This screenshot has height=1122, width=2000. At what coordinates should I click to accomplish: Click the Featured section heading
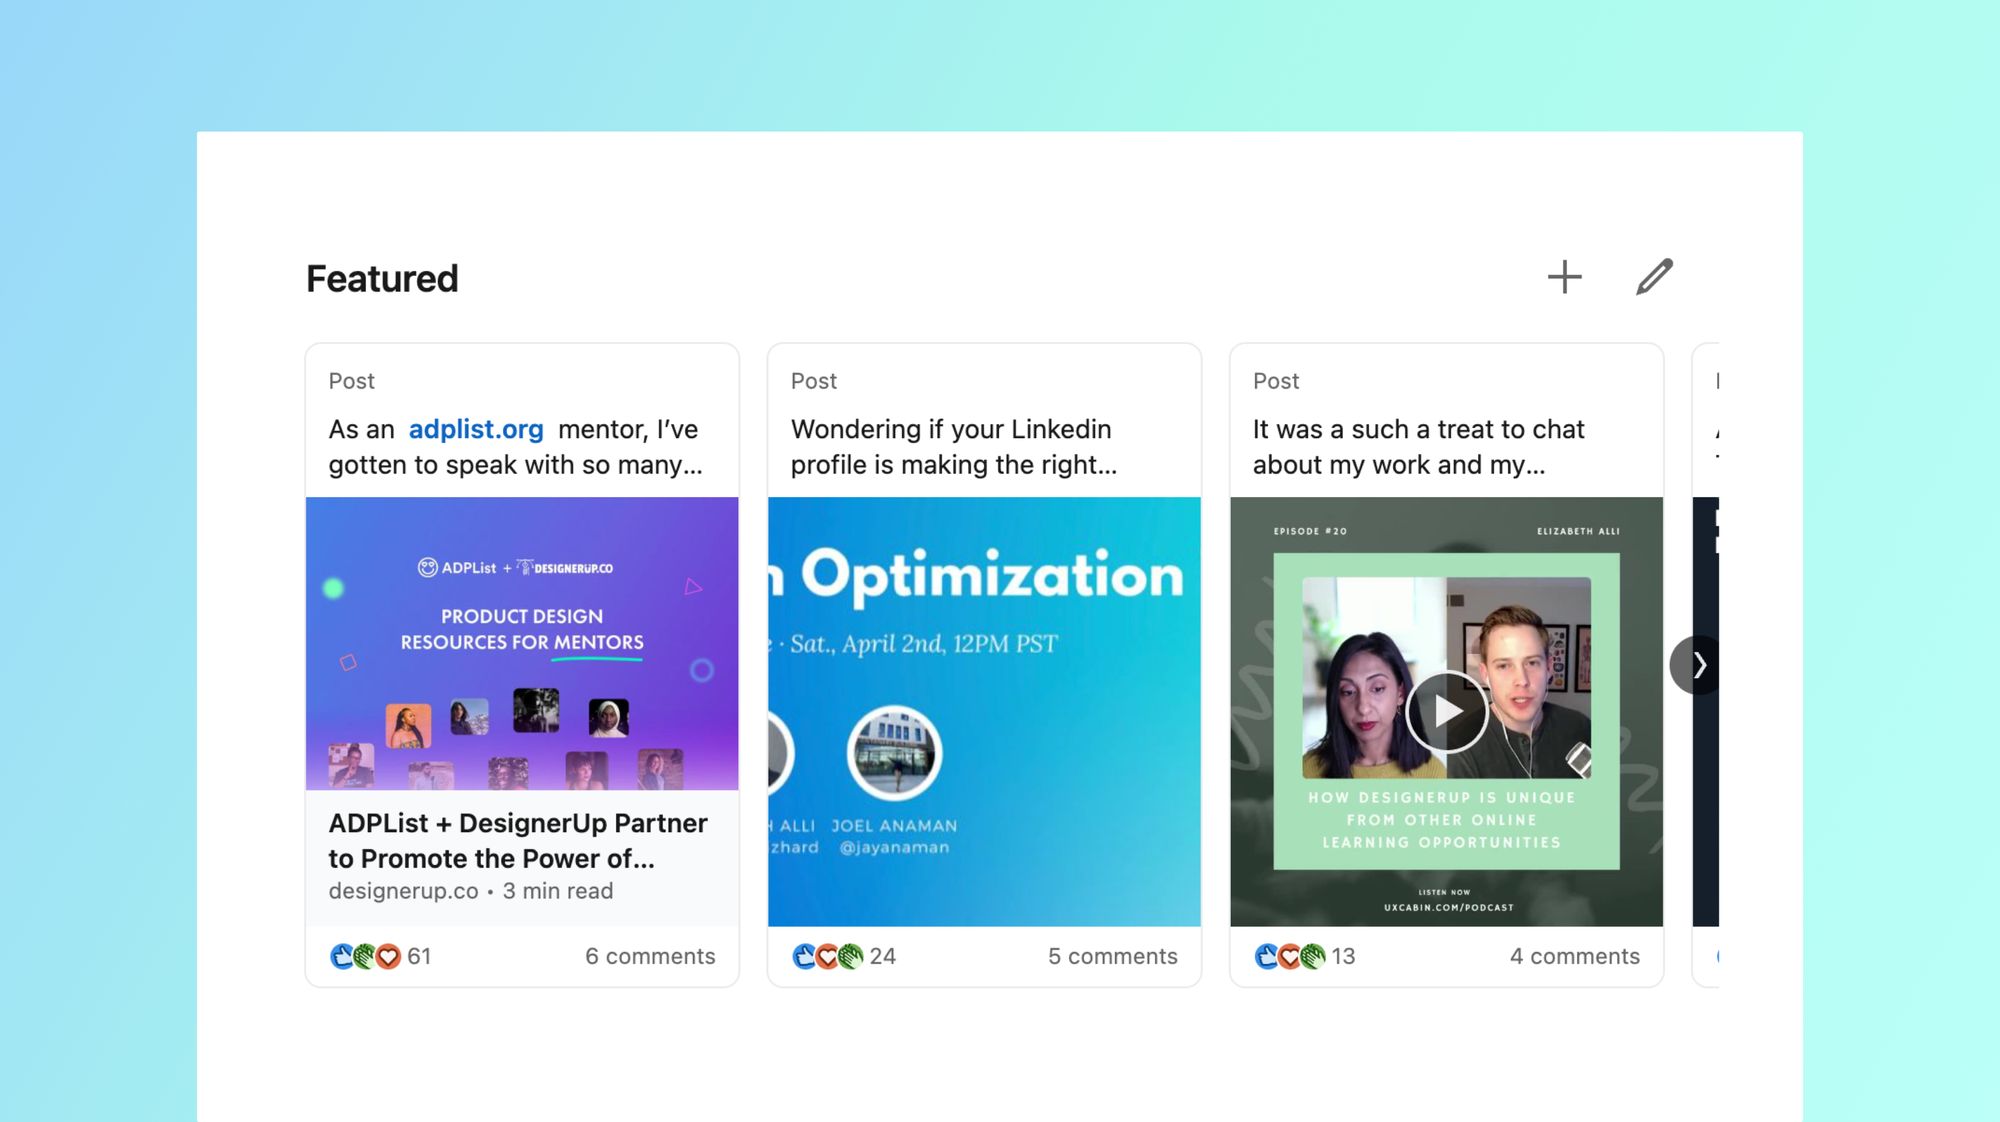pos(382,278)
